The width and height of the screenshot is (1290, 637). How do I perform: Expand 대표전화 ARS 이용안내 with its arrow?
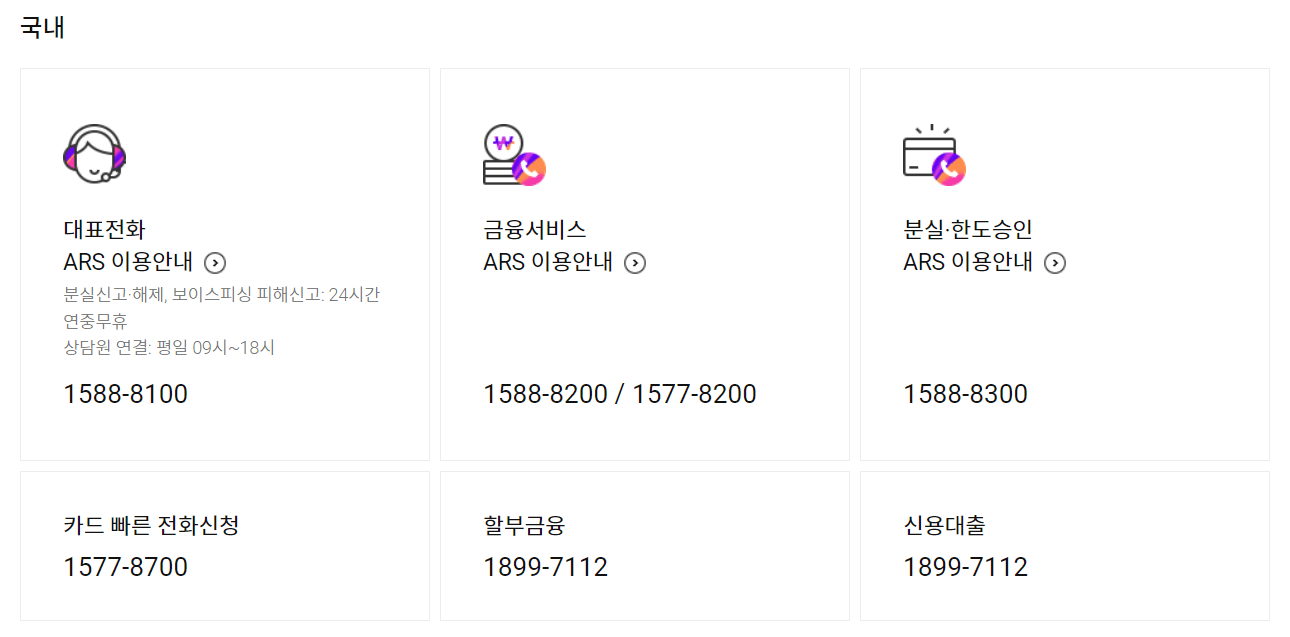tap(216, 263)
